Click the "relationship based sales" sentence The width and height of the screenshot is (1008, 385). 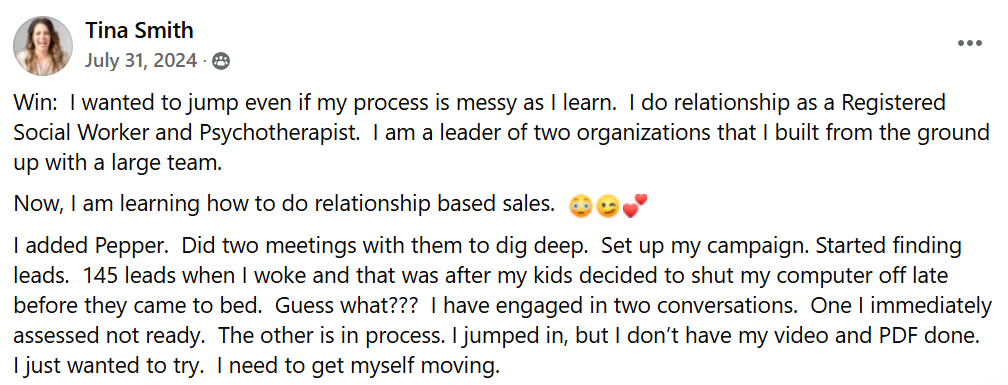pyautogui.click(x=284, y=204)
